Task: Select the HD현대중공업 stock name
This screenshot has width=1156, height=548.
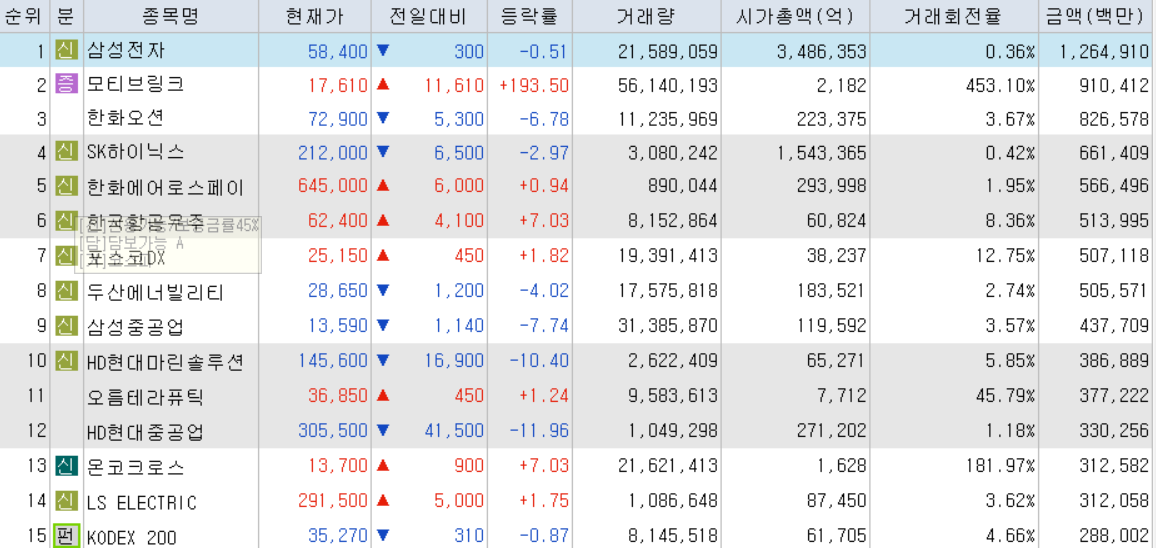Action: [144, 431]
